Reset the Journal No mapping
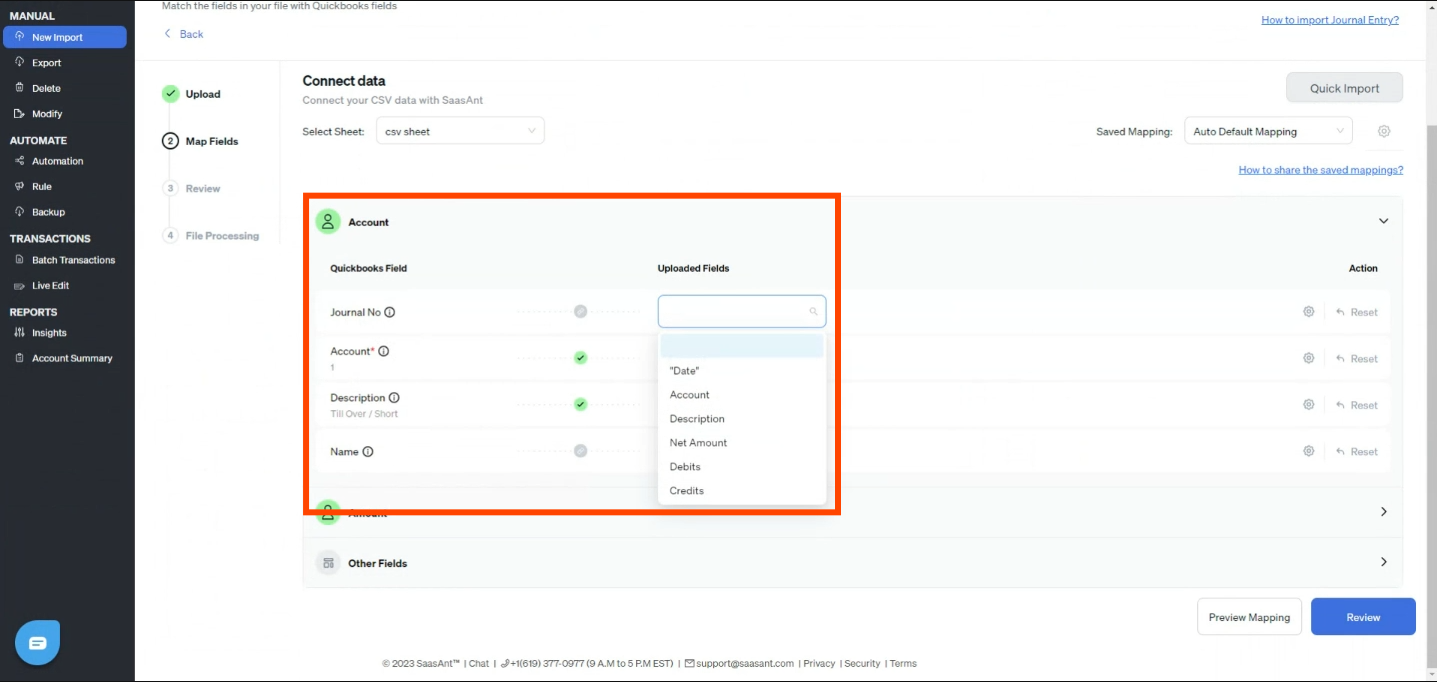This screenshot has width=1437, height=682. (1357, 312)
